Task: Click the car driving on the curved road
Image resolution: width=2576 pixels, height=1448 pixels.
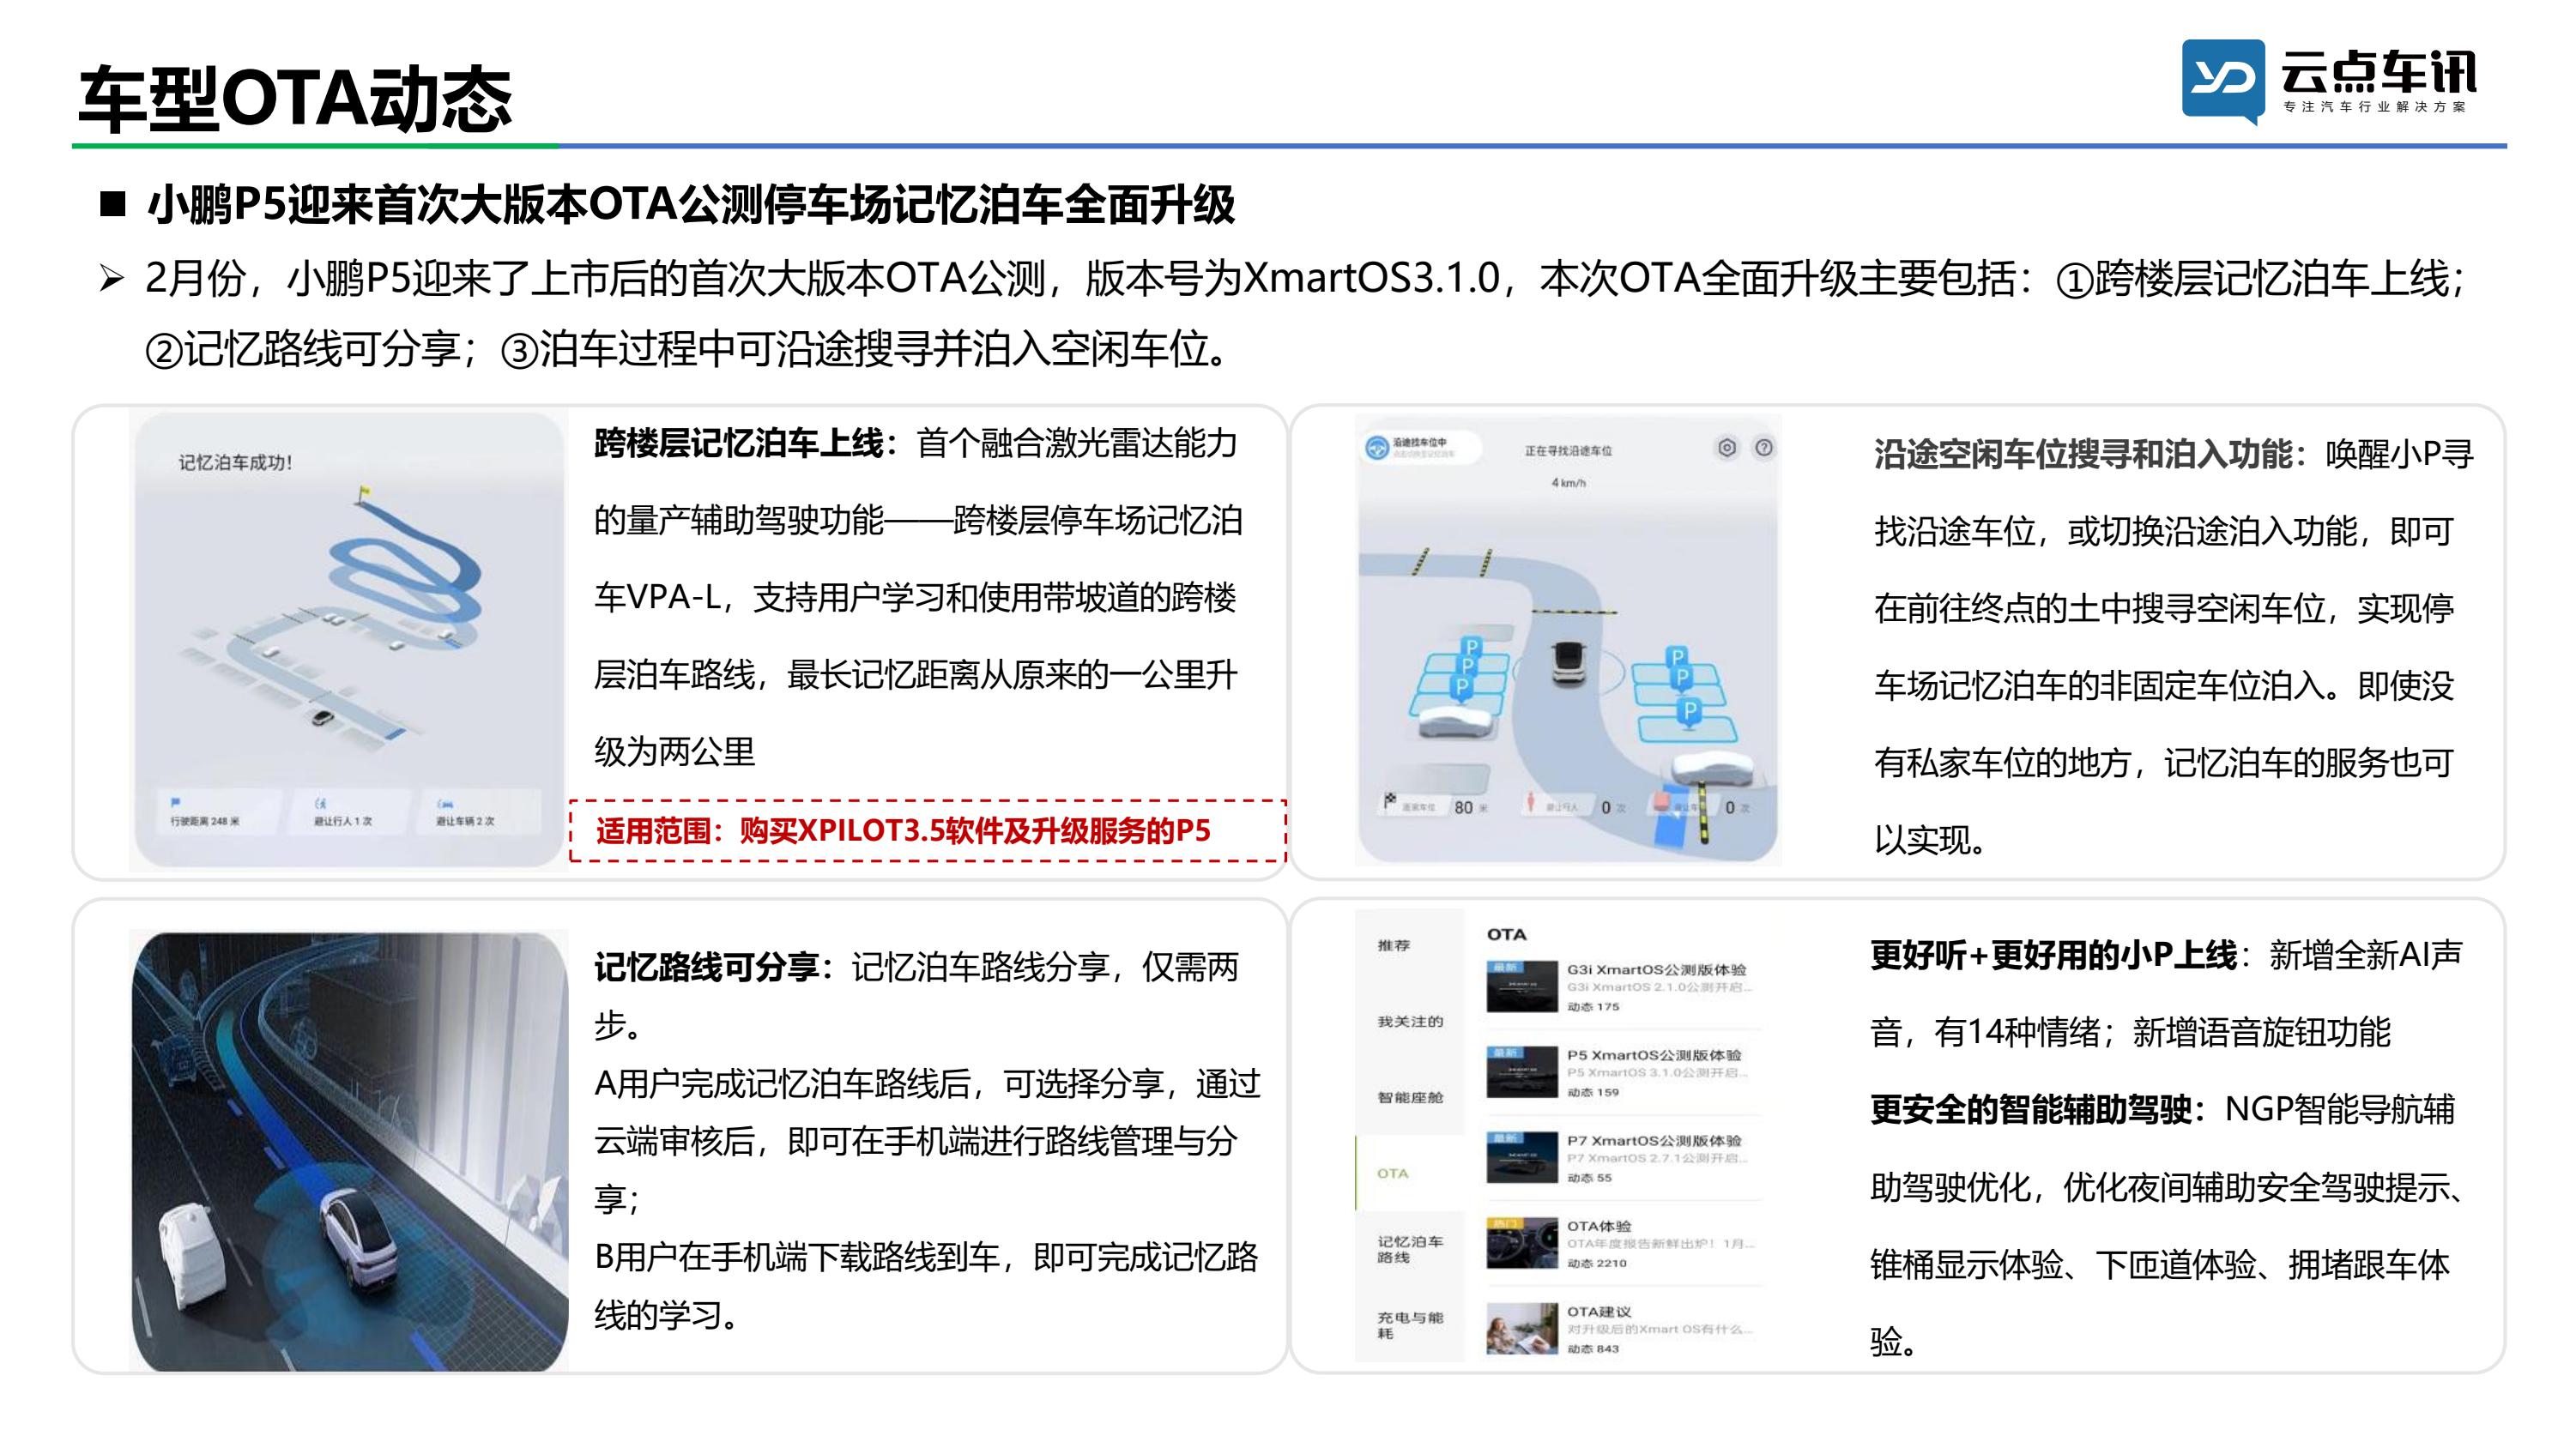Action: click(x=1568, y=663)
